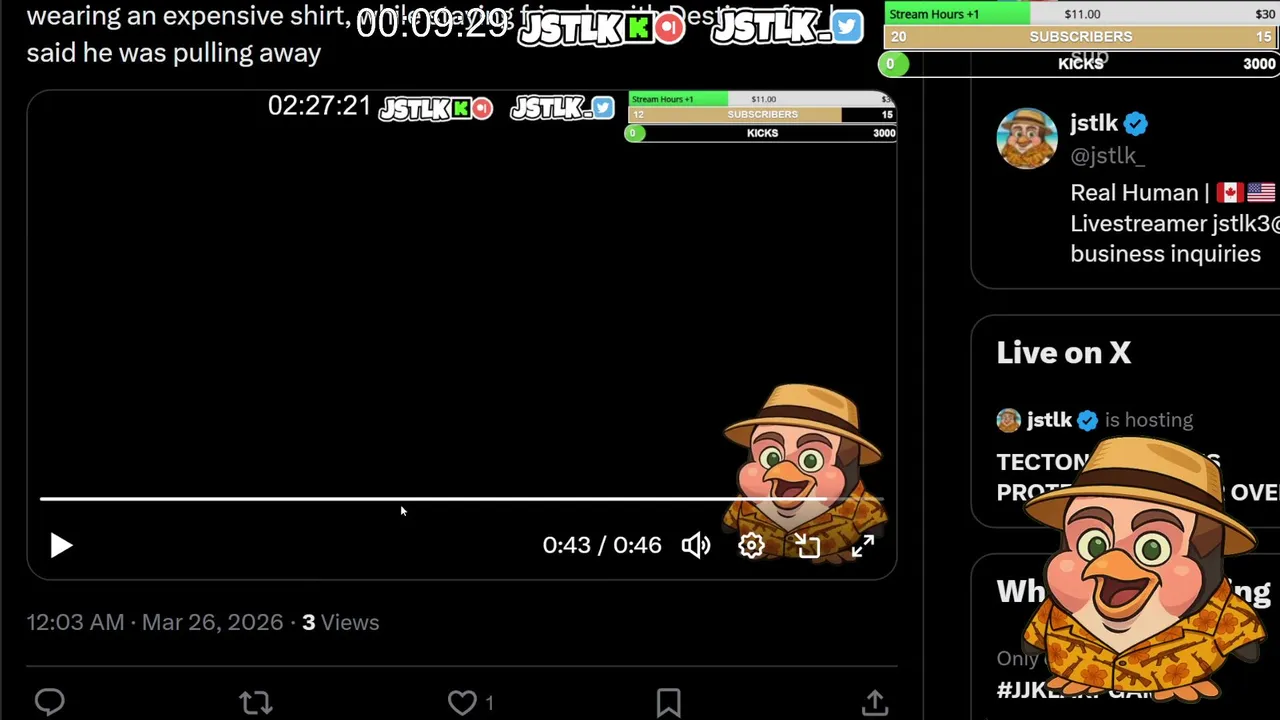The height and width of the screenshot is (720, 1280).
Task: Click the verified badge next to 'is hosting'
Action: [1087, 420]
